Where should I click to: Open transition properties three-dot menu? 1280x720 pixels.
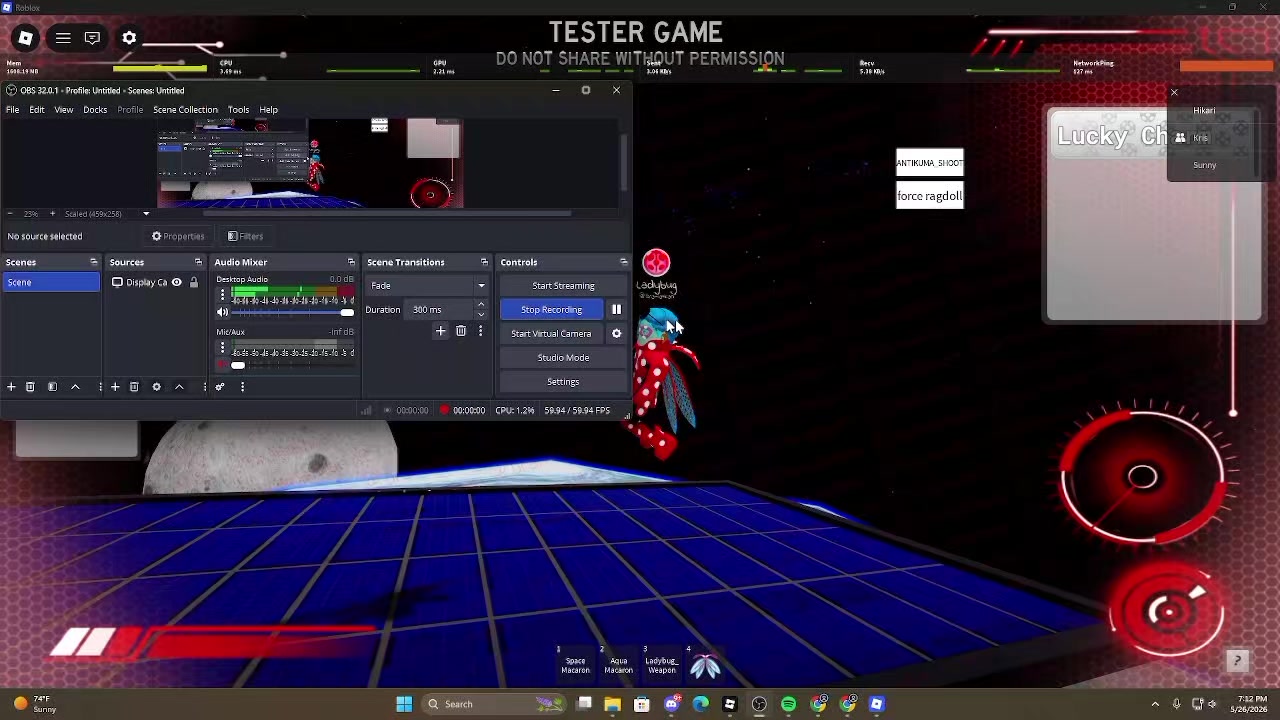click(x=480, y=331)
